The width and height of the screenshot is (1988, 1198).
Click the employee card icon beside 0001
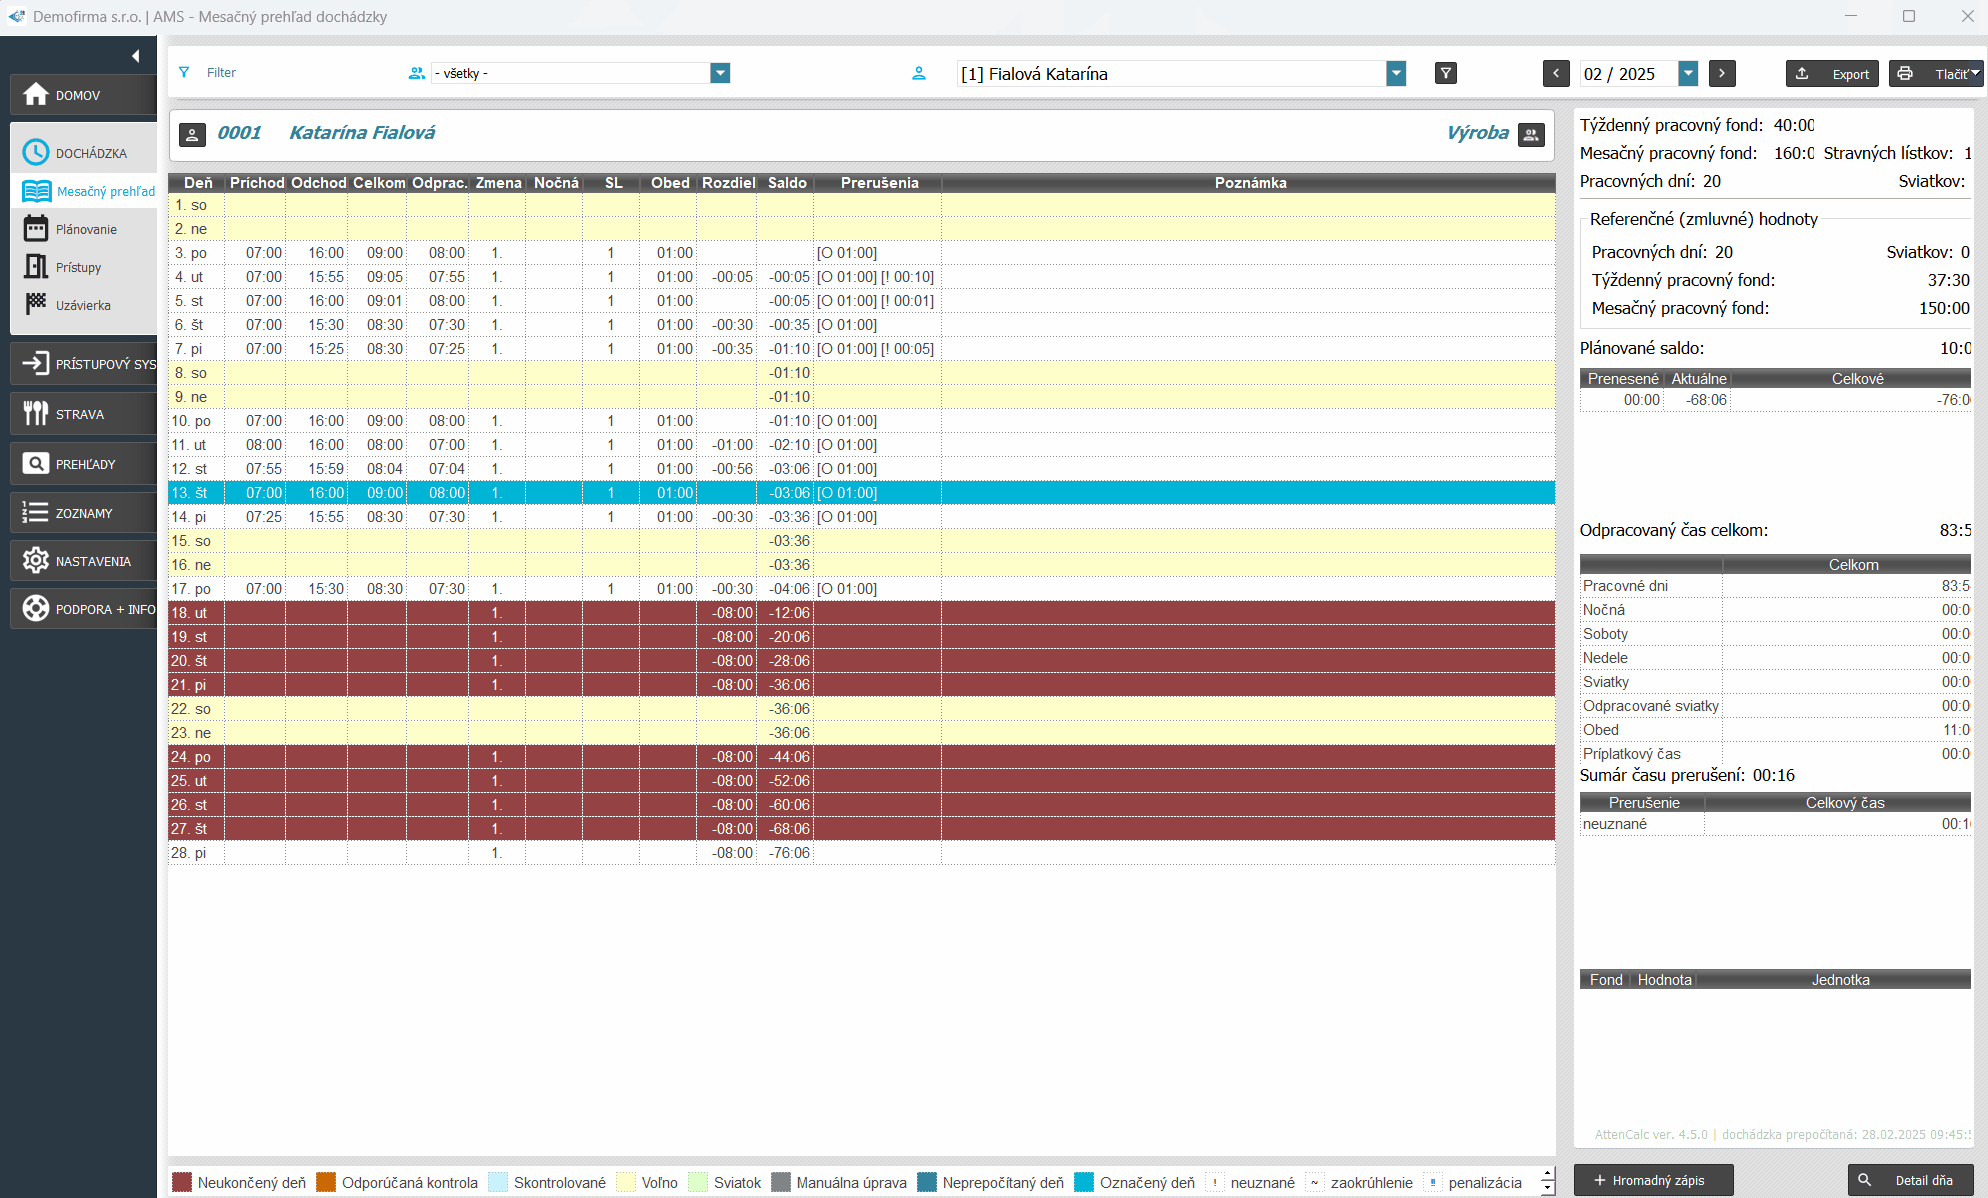click(192, 134)
